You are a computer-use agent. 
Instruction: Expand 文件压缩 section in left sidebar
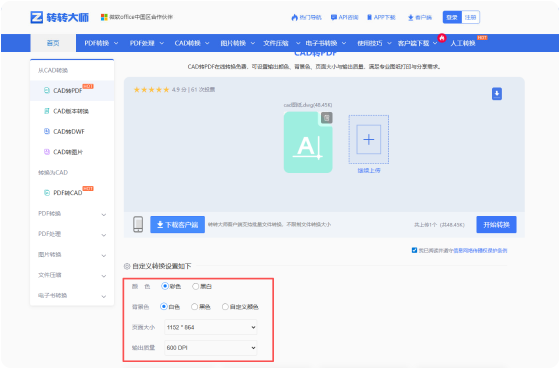point(72,275)
